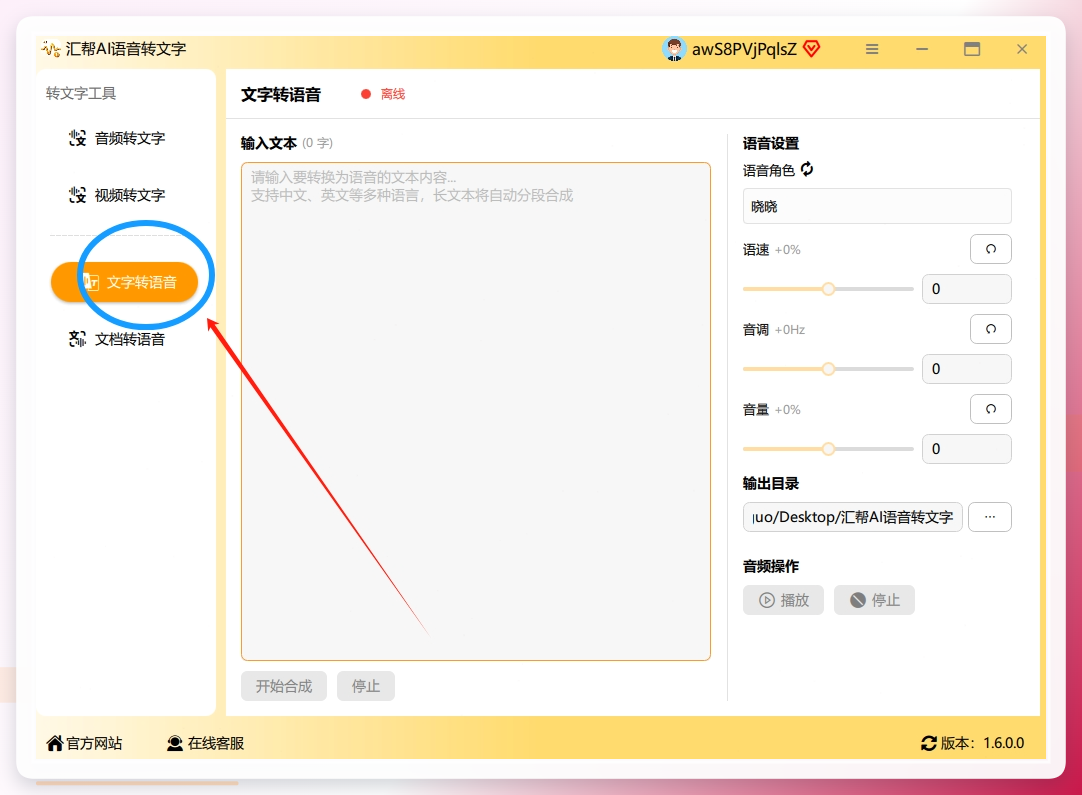Screen dimensions: 1082x795
Task: Click the 官方网站 home icon
Action: [55, 743]
